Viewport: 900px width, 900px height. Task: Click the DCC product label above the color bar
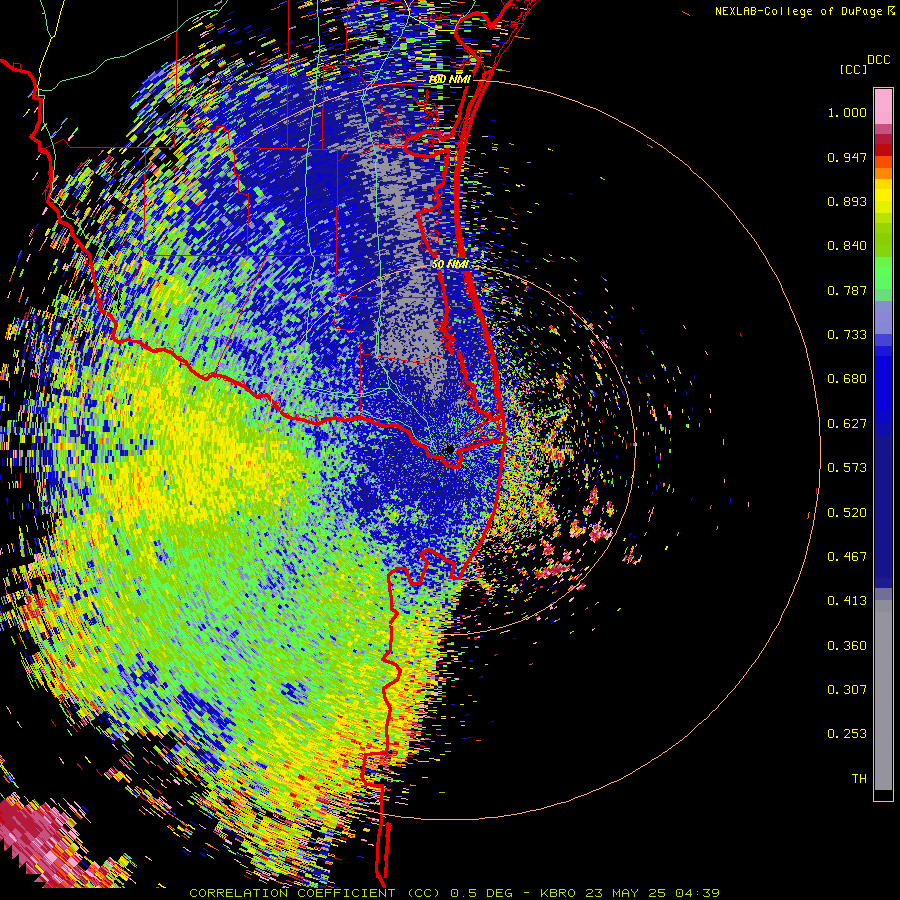879,60
